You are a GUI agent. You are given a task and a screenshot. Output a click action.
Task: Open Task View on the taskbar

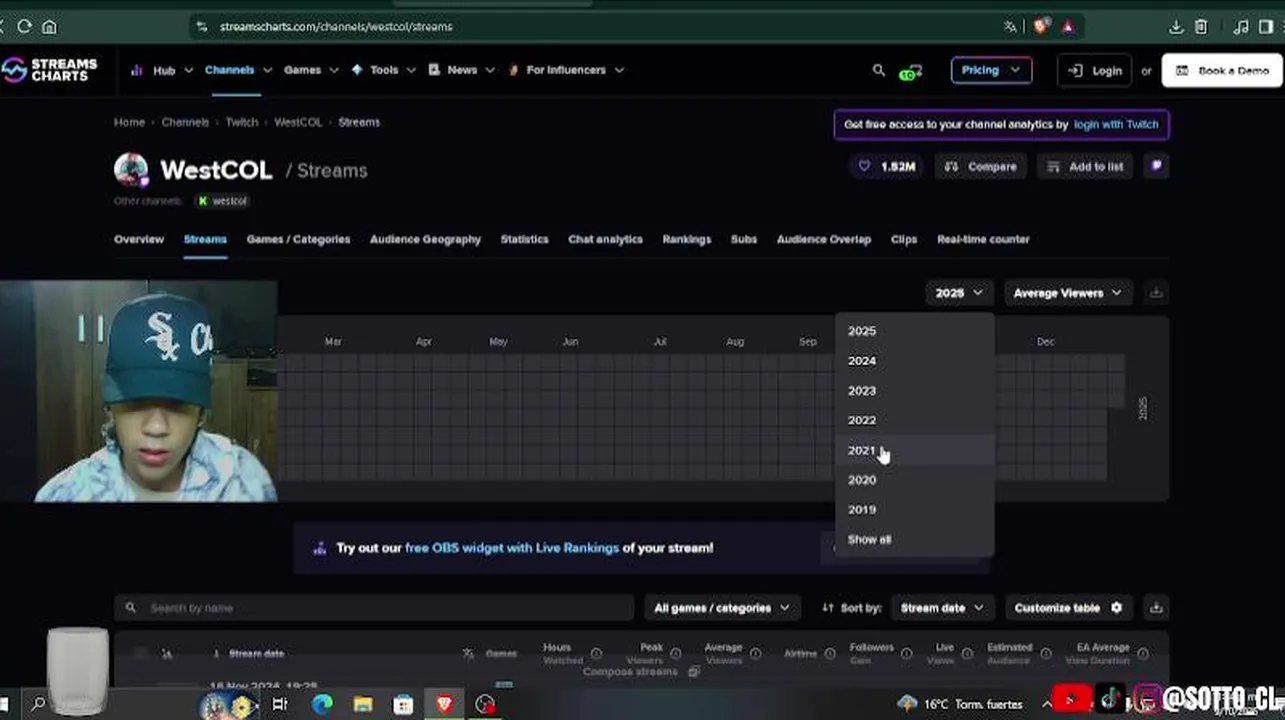click(280, 705)
